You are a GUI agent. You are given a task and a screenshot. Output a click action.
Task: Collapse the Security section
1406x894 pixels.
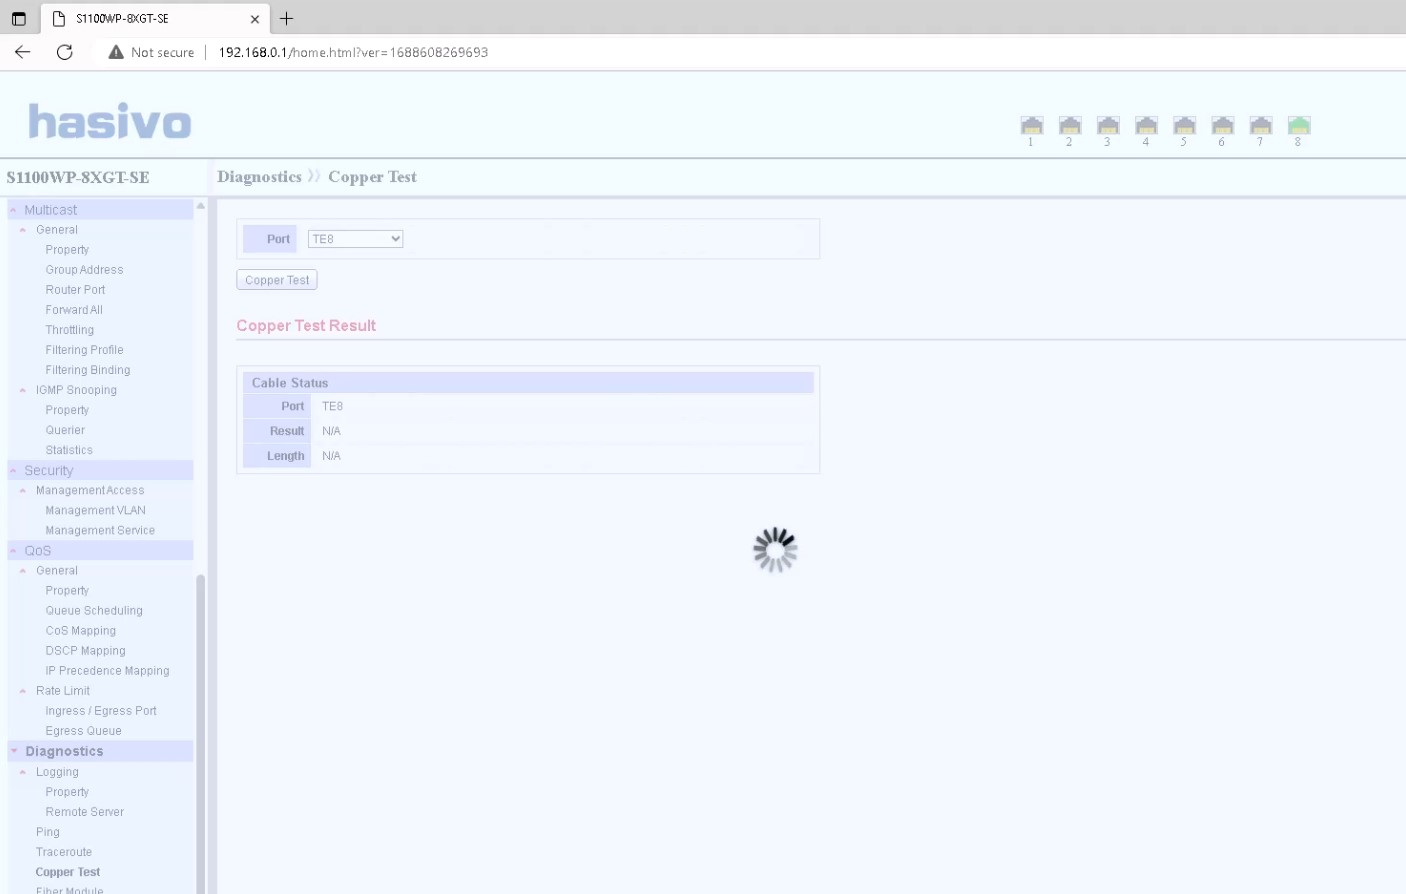point(13,471)
